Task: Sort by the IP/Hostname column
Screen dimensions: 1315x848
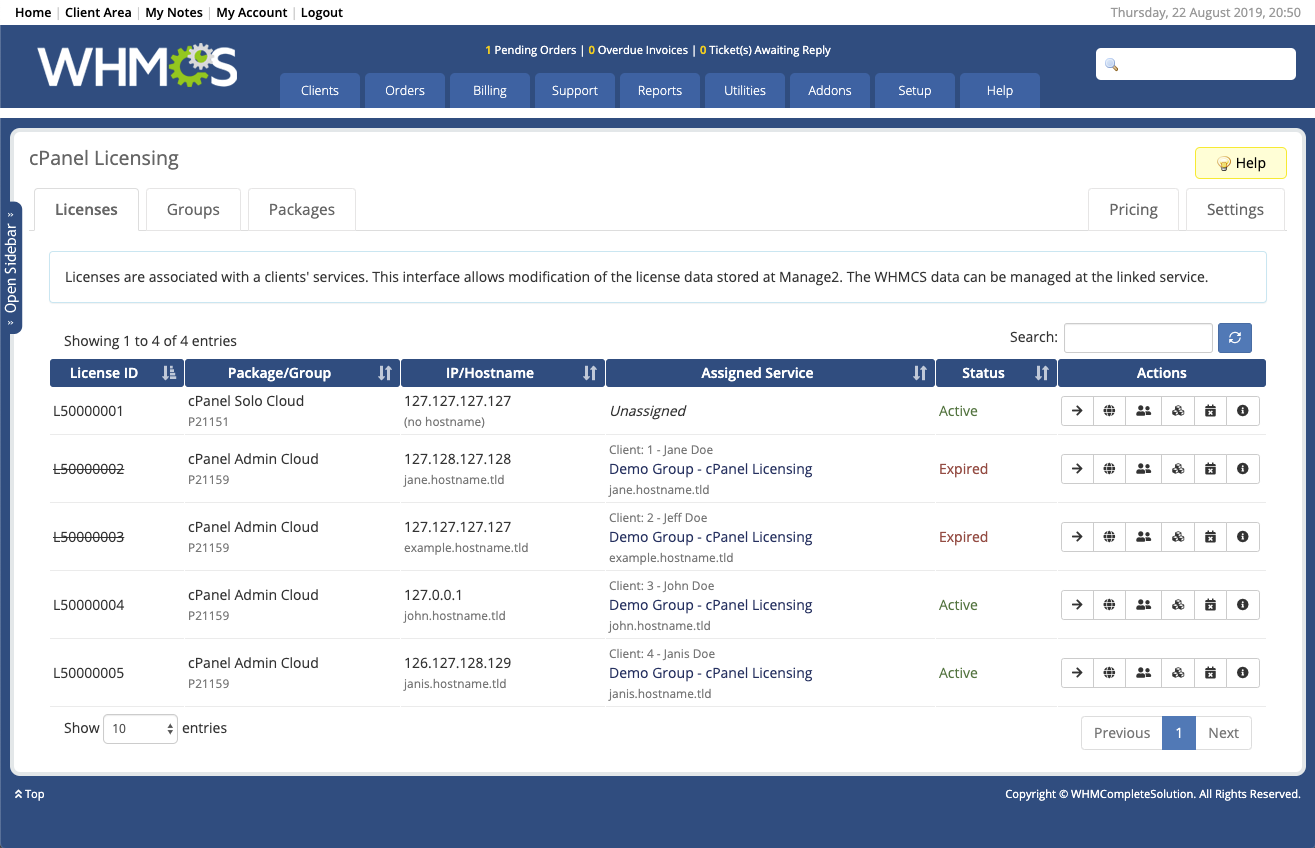Action: pyautogui.click(x=503, y=373)
